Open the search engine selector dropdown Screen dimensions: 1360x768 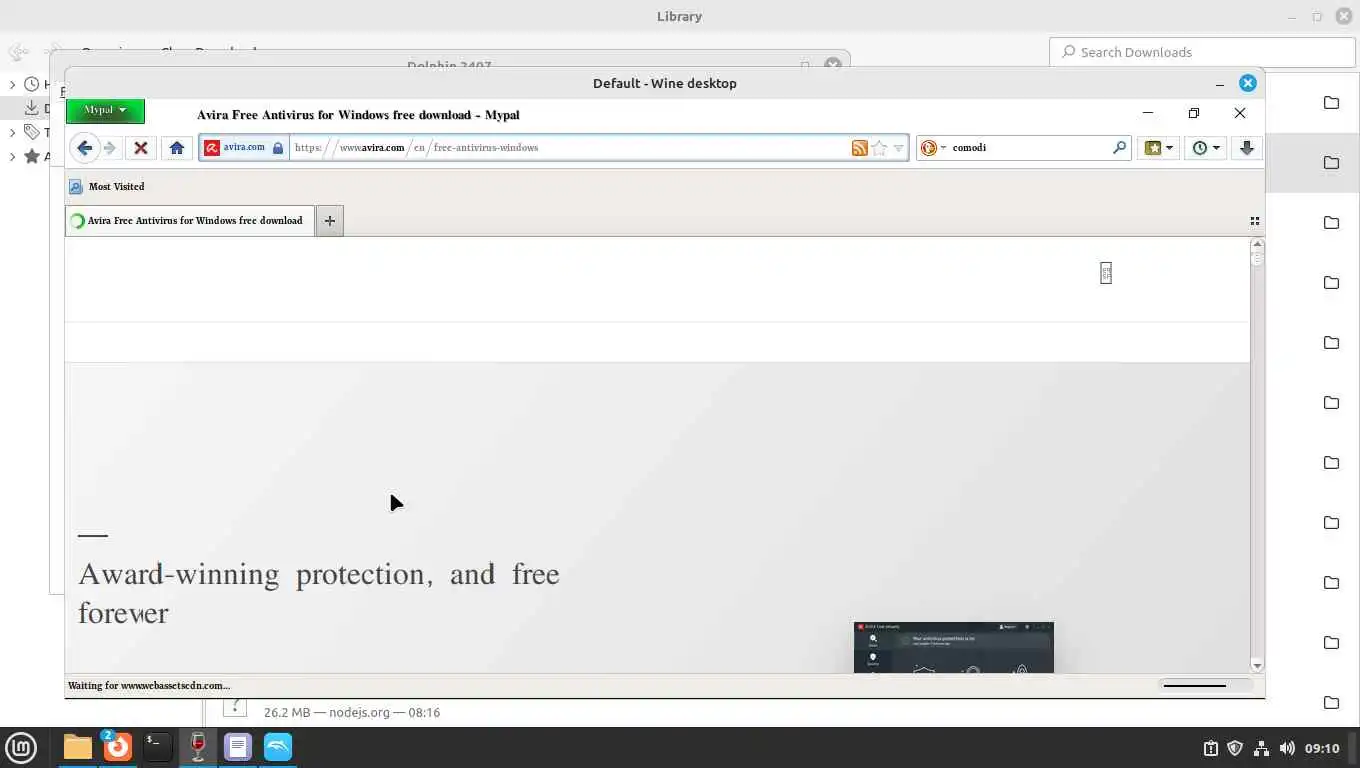[933, 148]
